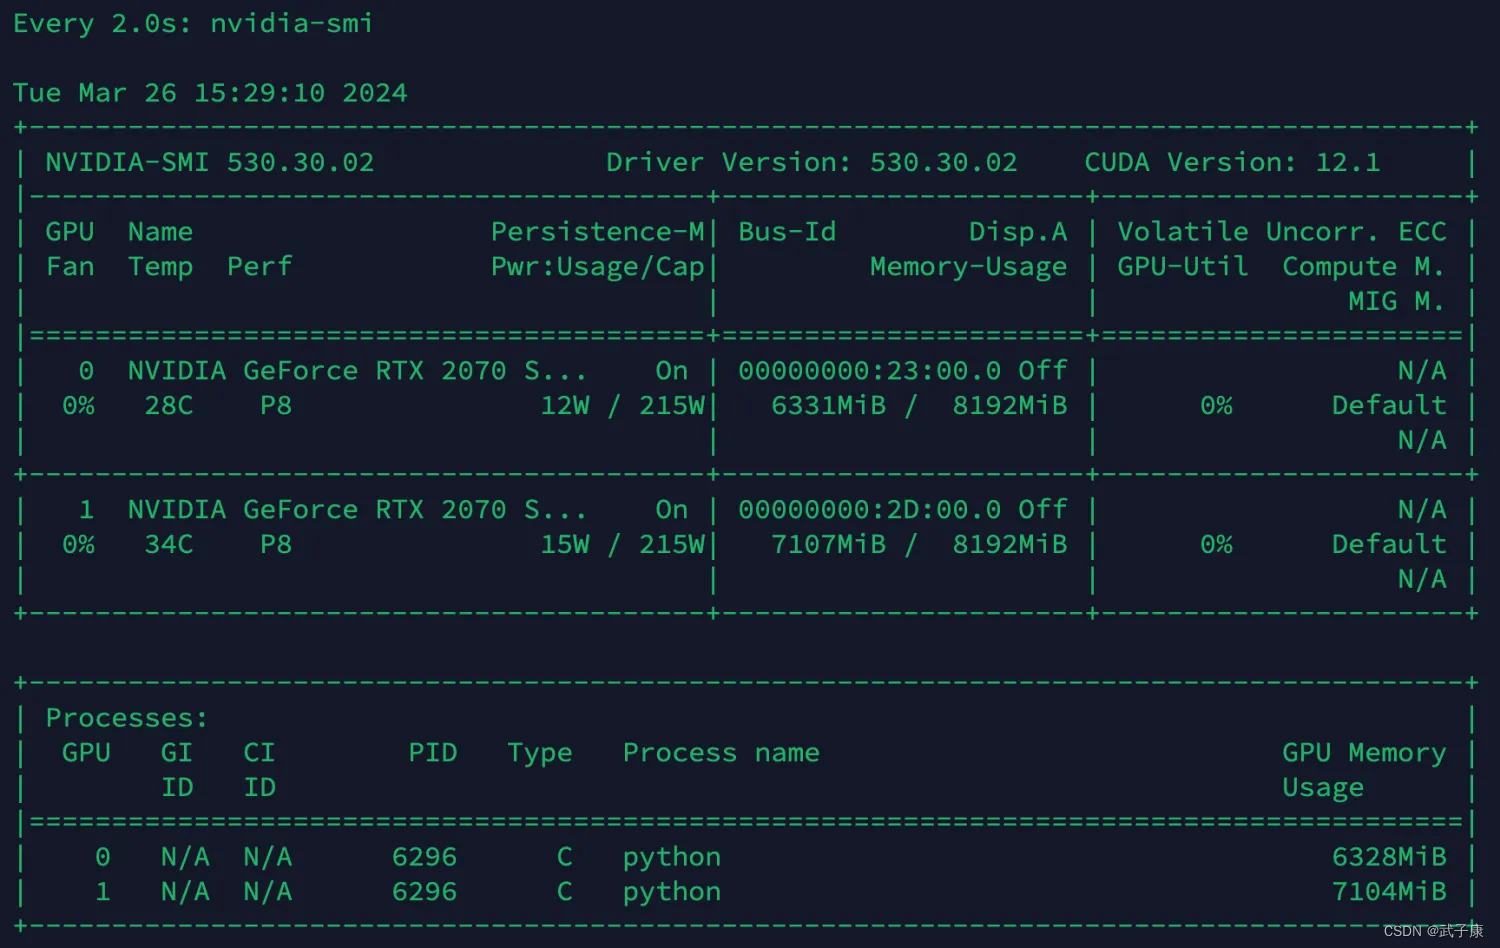Click the 'Type' column header

click(540, 754)
